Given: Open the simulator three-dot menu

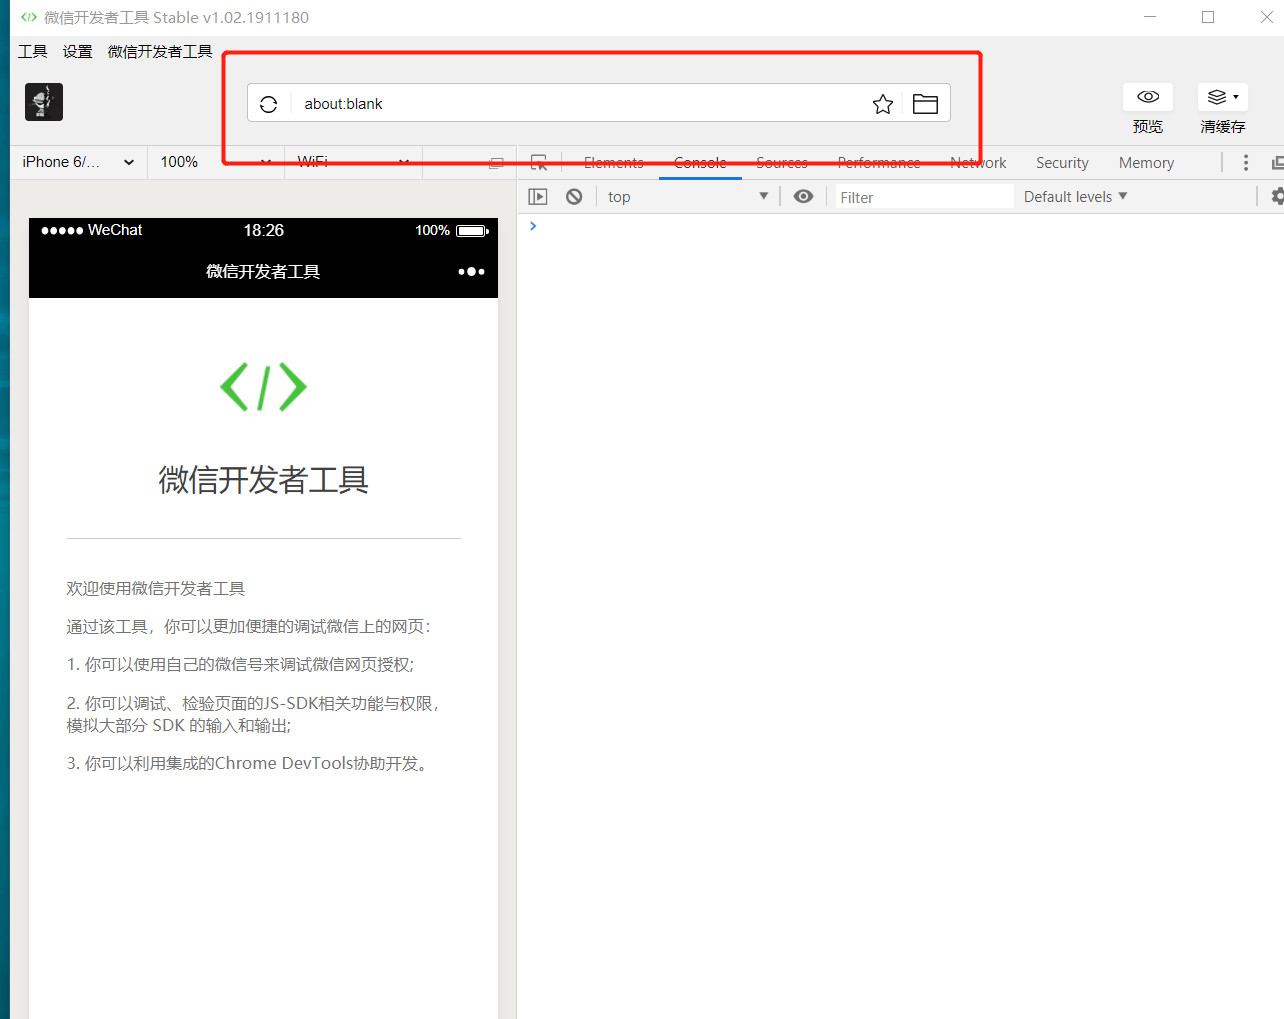Looking at the screenshot, I should pos(471,272).
